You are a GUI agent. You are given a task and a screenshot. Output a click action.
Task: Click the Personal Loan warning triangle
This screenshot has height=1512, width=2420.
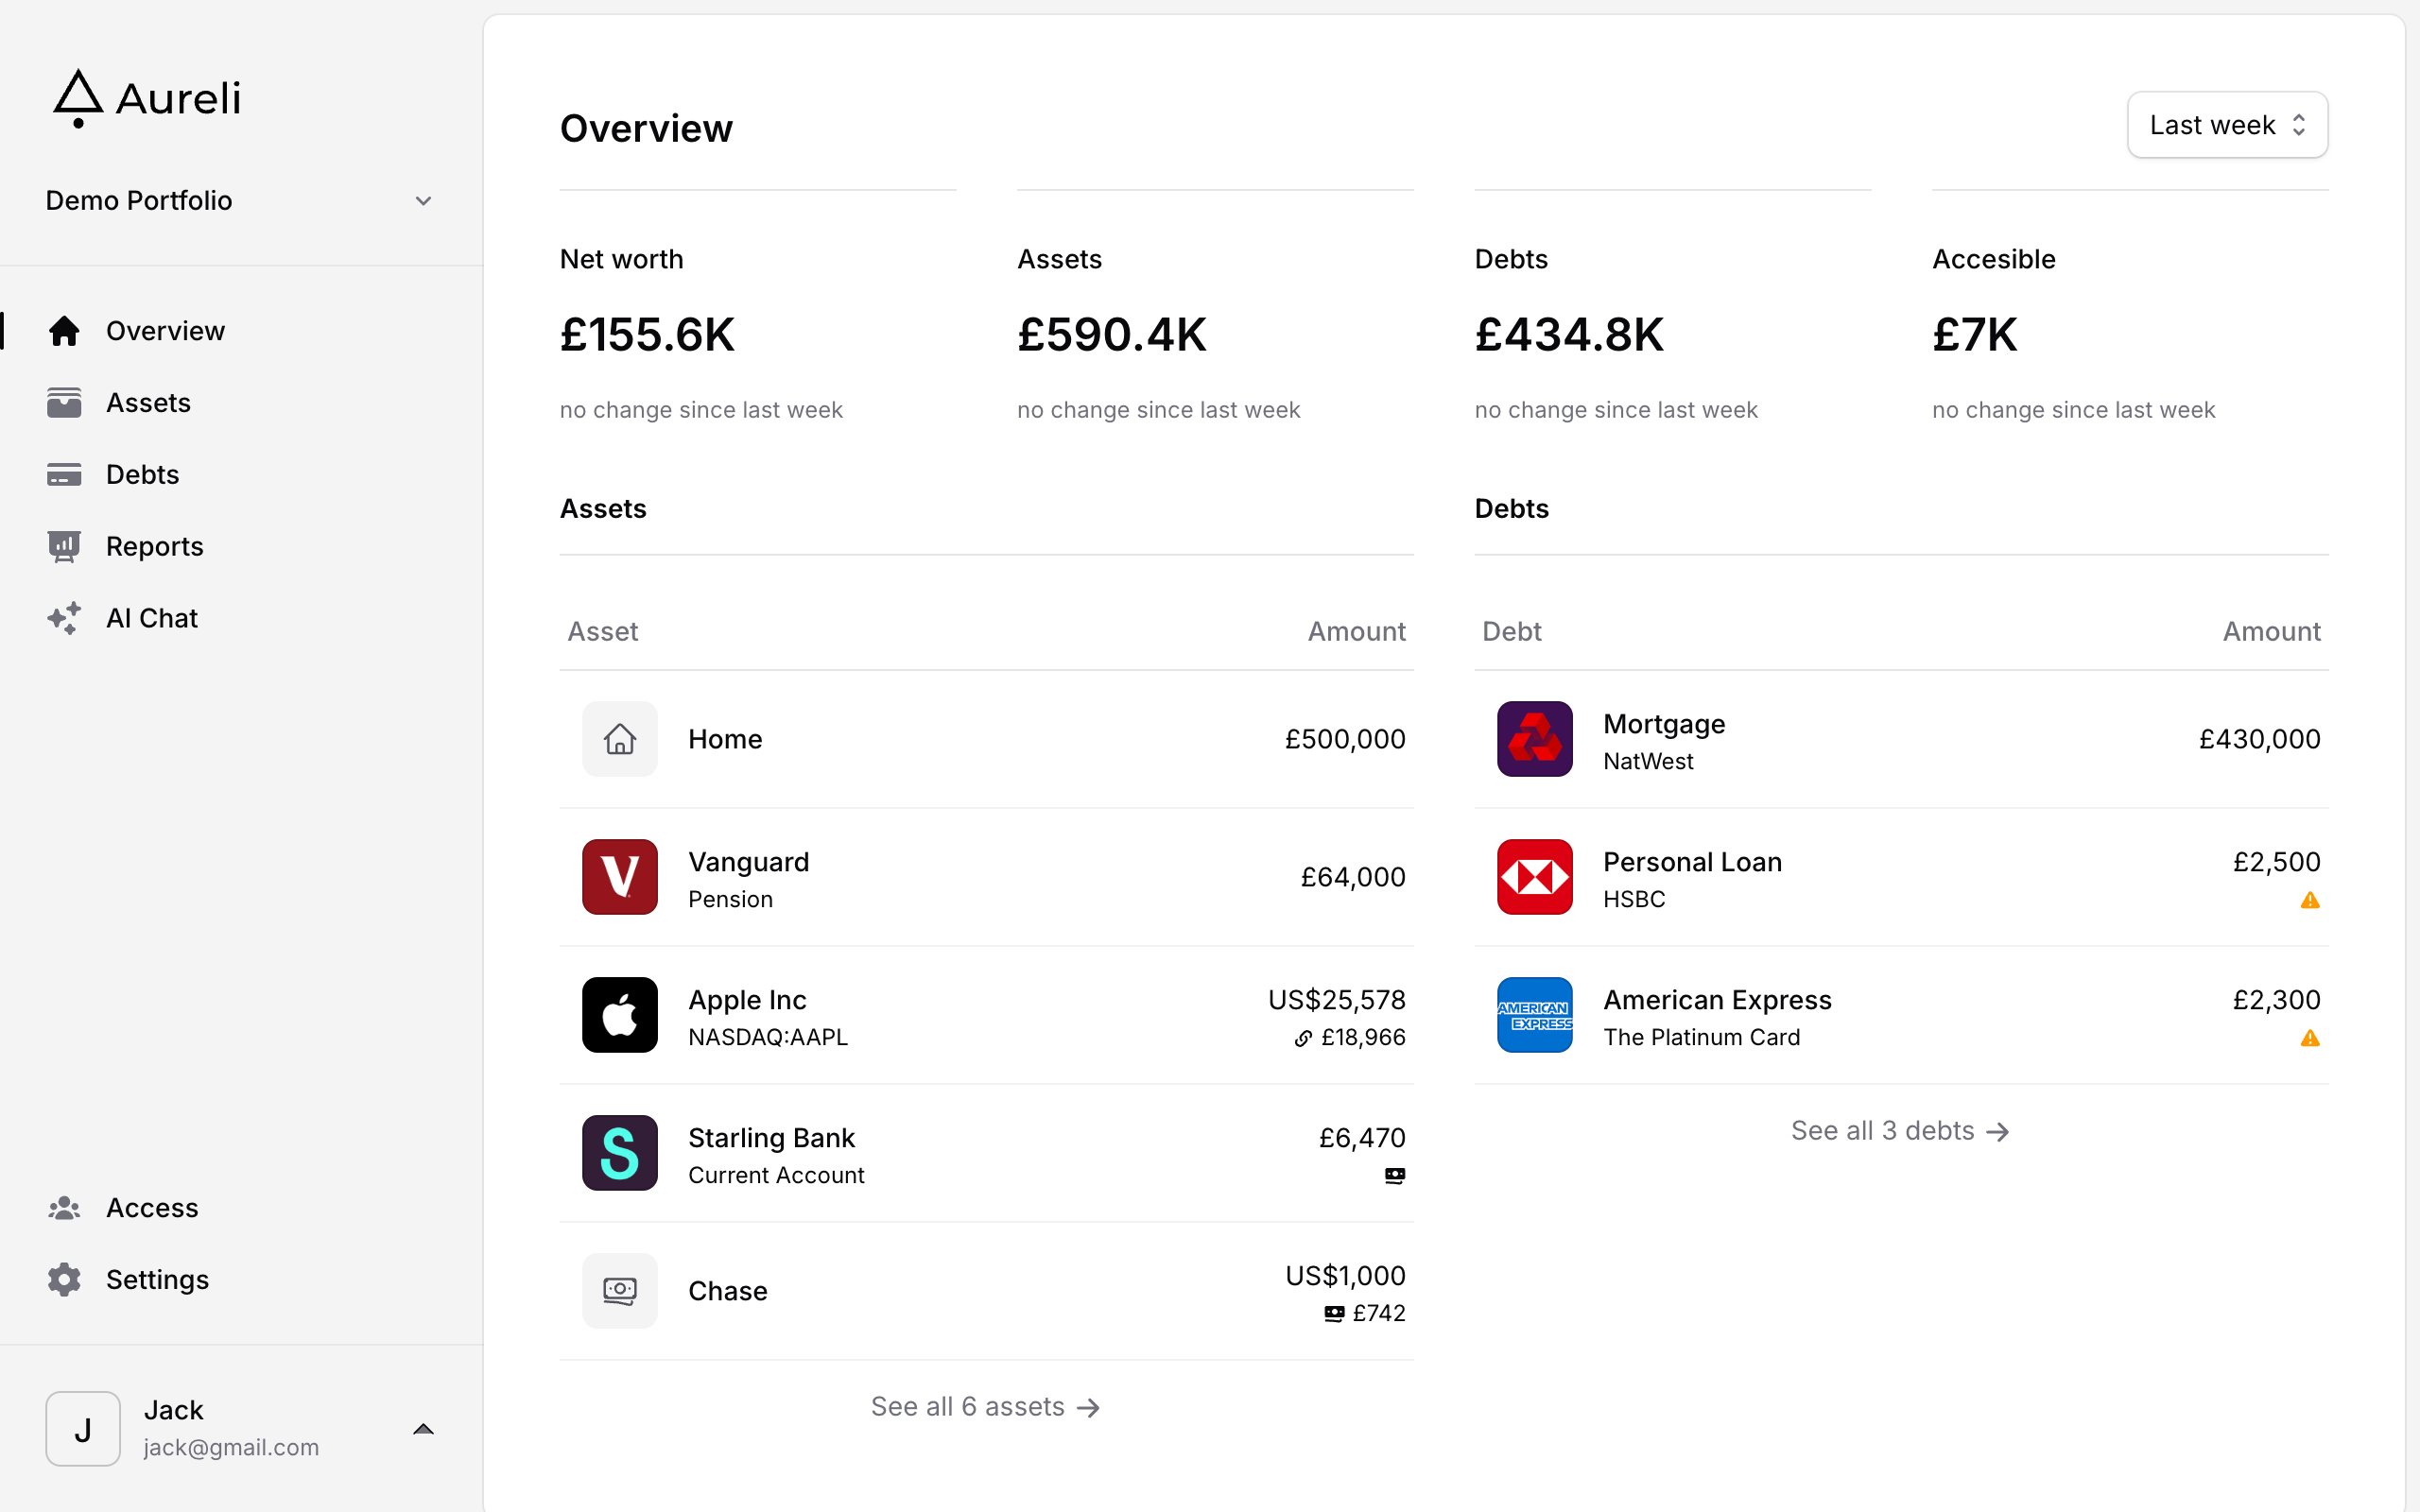(2309, 901)
